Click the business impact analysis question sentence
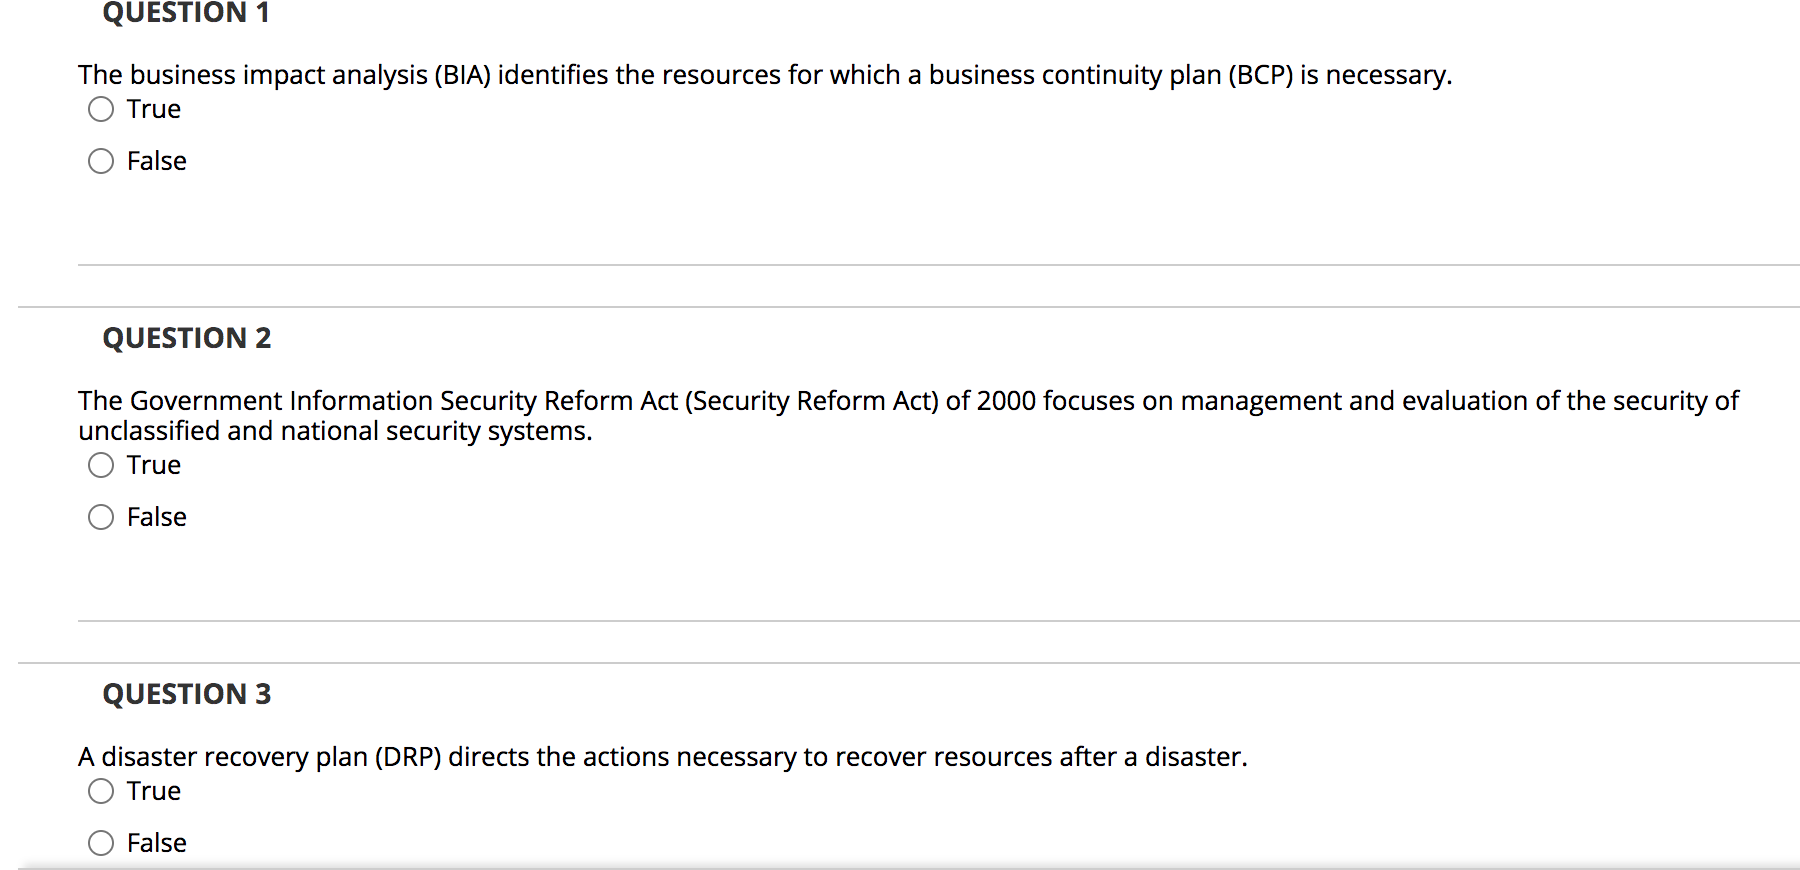 [x=765, y=75]
